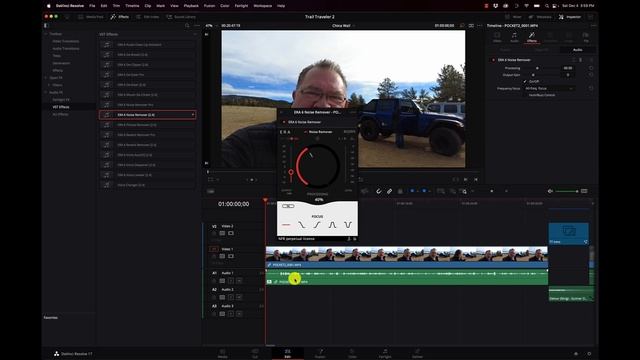Click the timeline playhead marker
The width and height of the screenshot is (640, 360).
265,200
